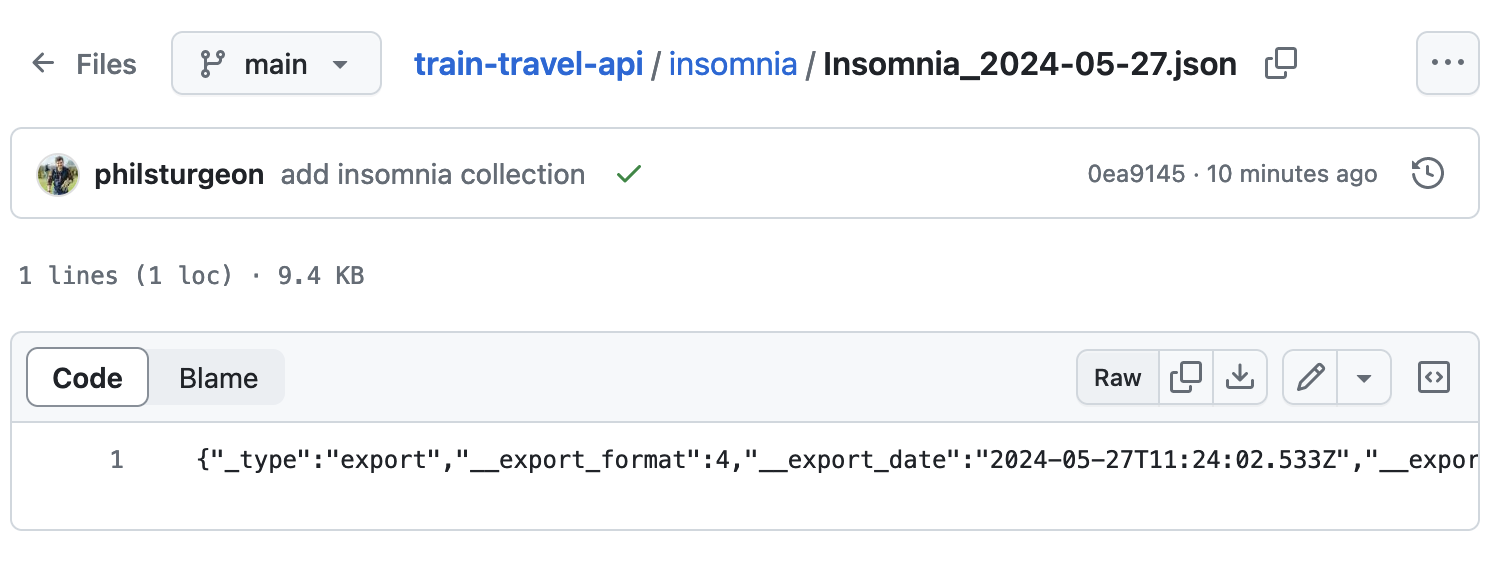Expand more edit options caret
Viewport: 1504px width, 568px height.
[1363, 377]
